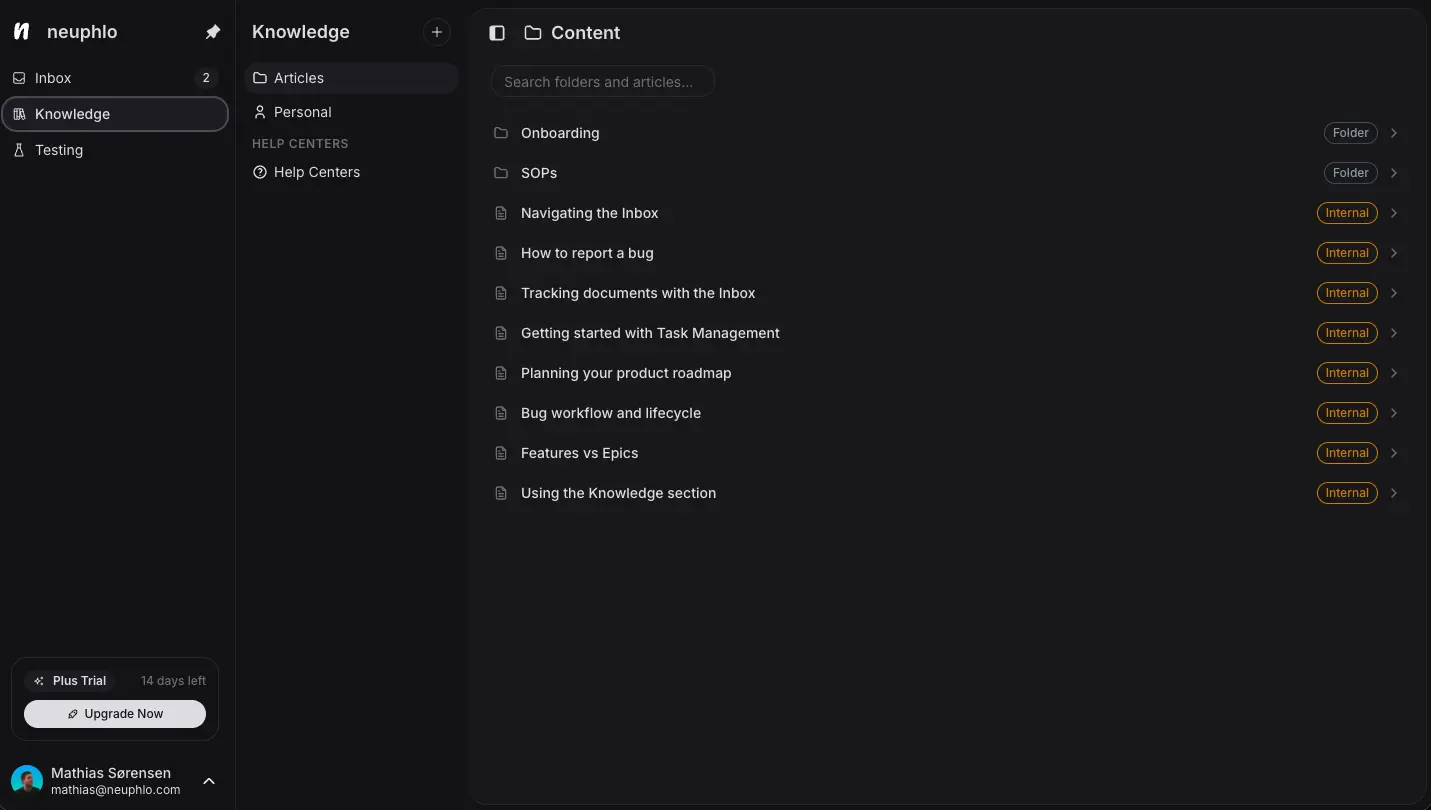Click the Upgrade Now button
The width and height of the screenshot is (1431, 810).
coord(115,714)
